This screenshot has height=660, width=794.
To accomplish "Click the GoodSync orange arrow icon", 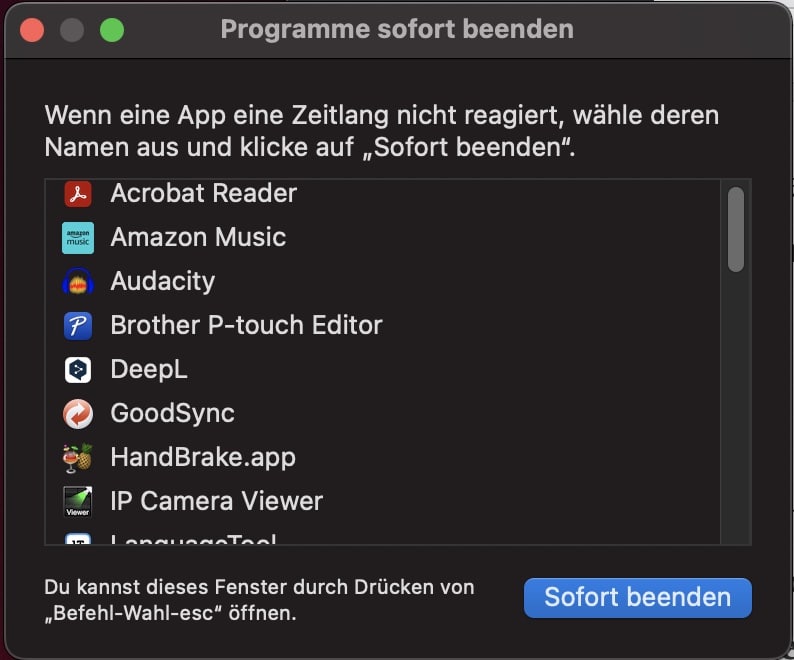I will coord(78,413).
